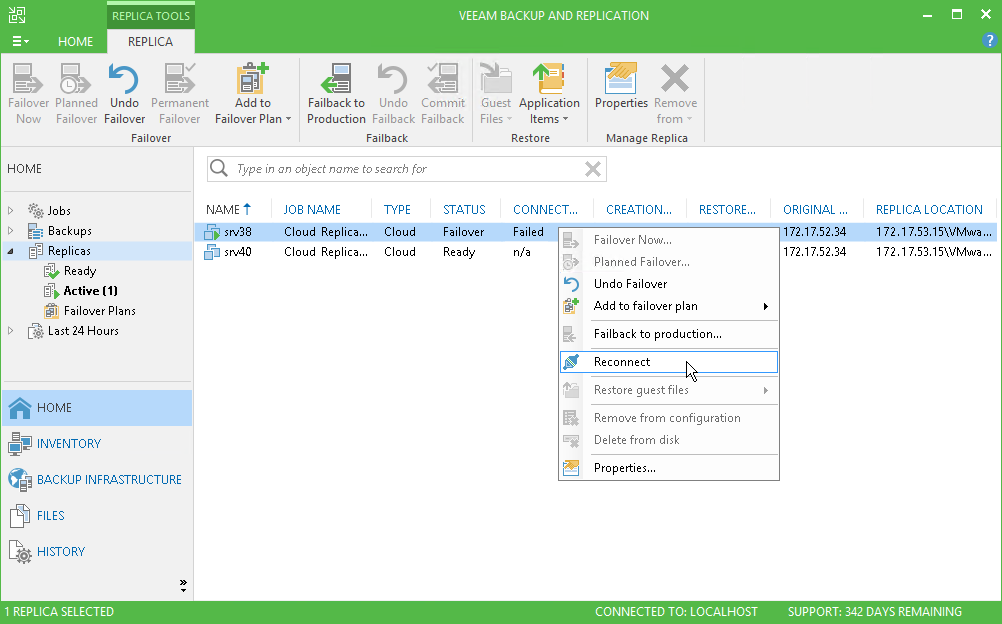Sort by the REPLICA LOCATION column header

coord(929,209)
